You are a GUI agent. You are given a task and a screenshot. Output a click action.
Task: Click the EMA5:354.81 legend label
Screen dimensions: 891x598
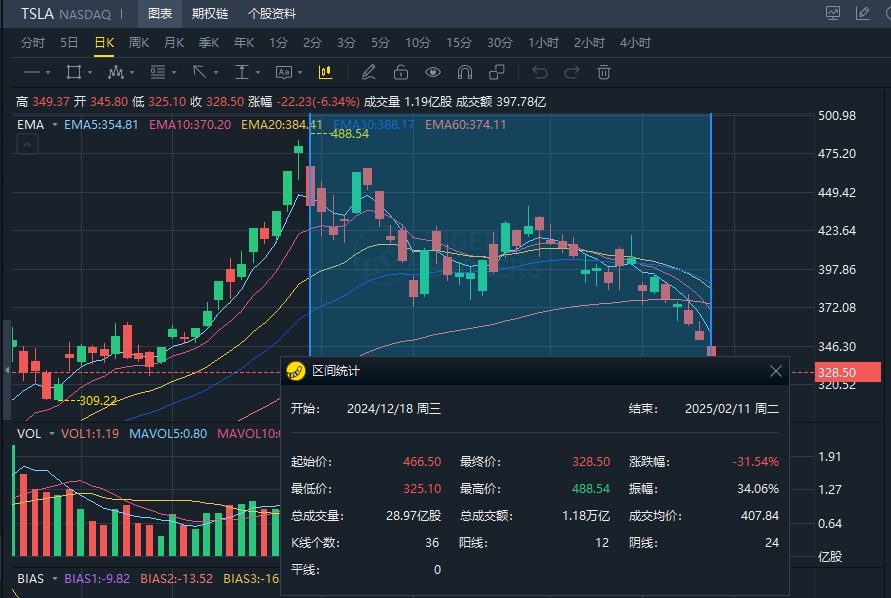[x=101, y=124]
